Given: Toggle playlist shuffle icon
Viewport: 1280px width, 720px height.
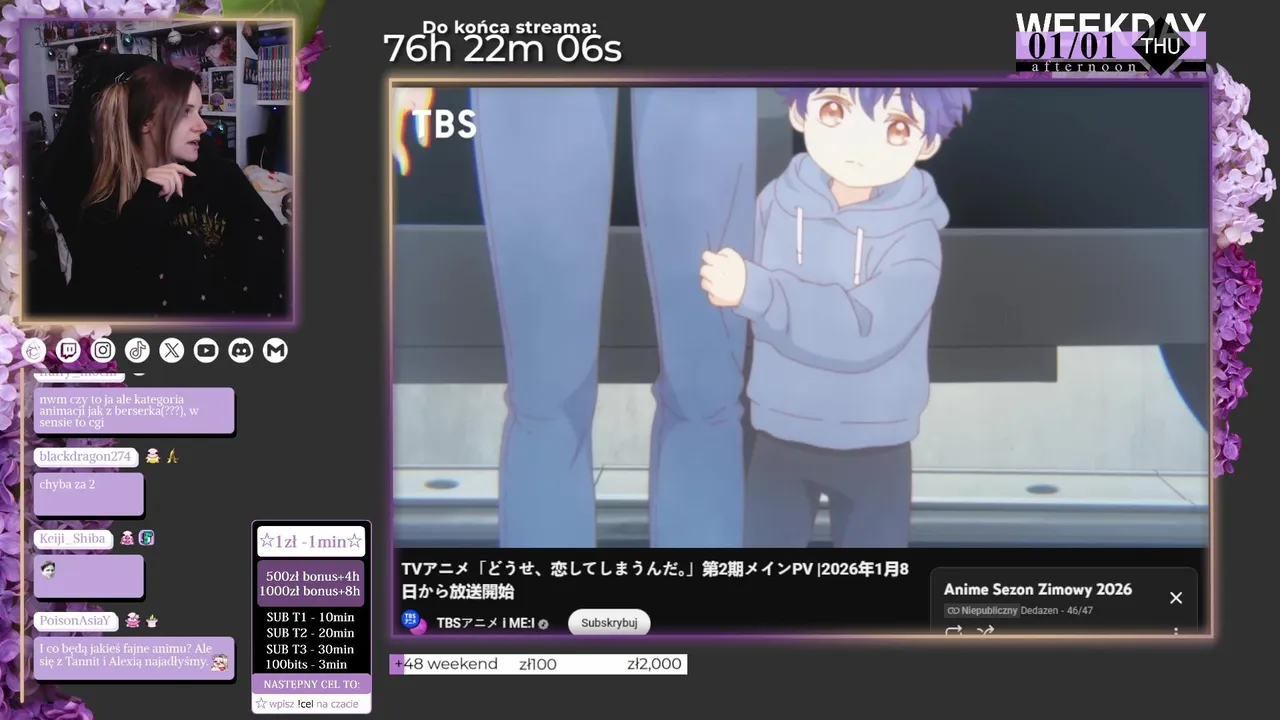Looking at the screenshot, I should 985,631.
